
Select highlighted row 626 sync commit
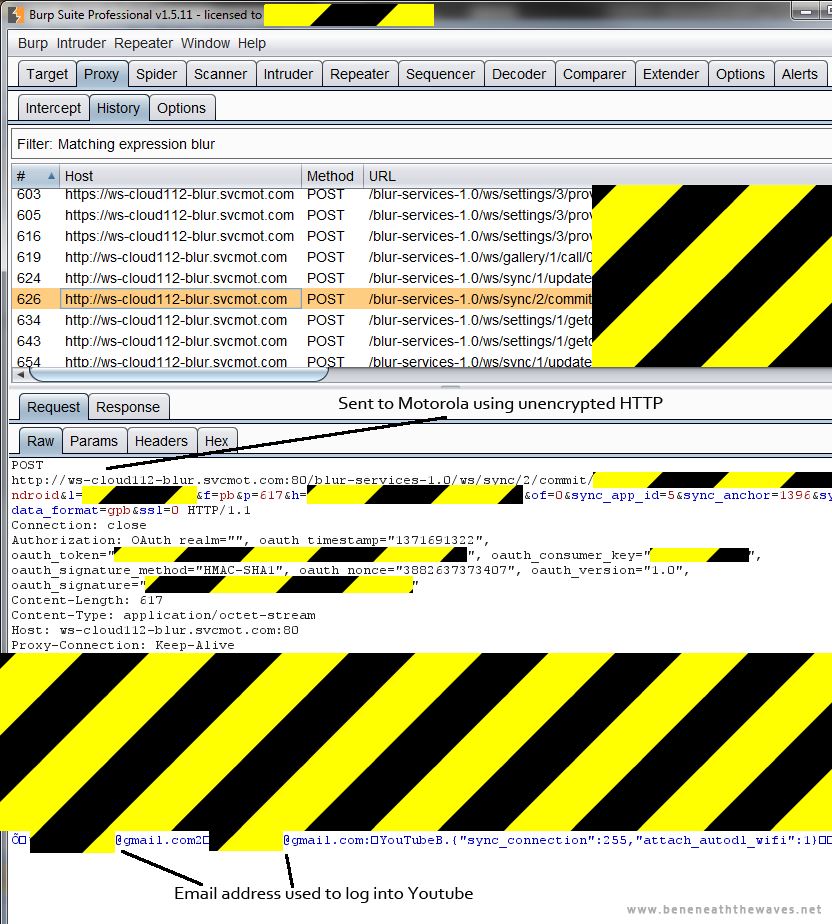302,299
